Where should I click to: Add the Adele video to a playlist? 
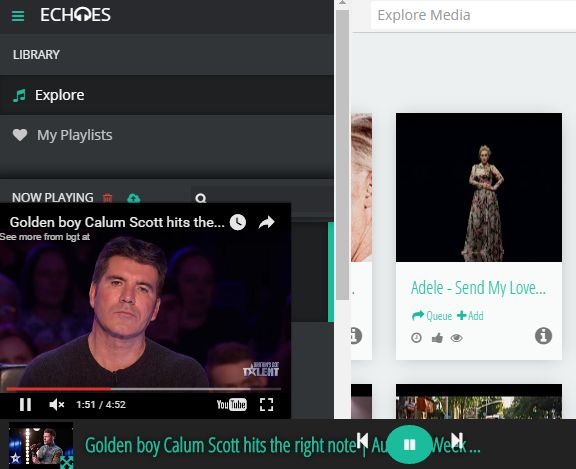[x=470, y=315]
